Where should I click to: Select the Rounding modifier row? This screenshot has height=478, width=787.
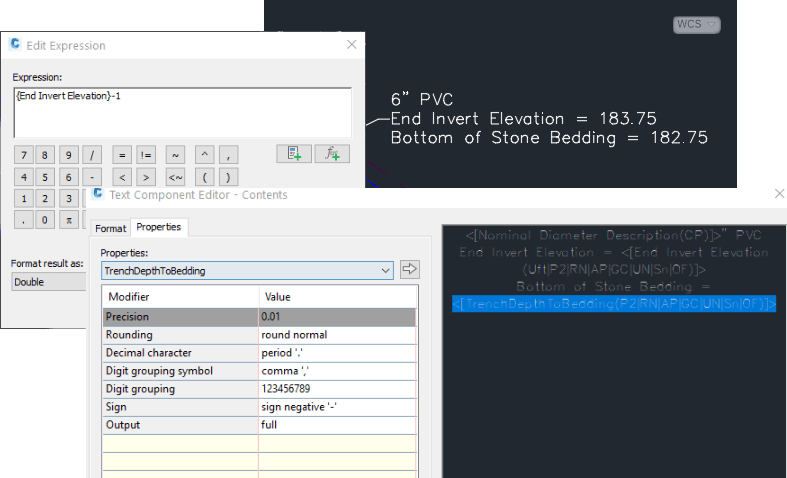pos(180,335)
